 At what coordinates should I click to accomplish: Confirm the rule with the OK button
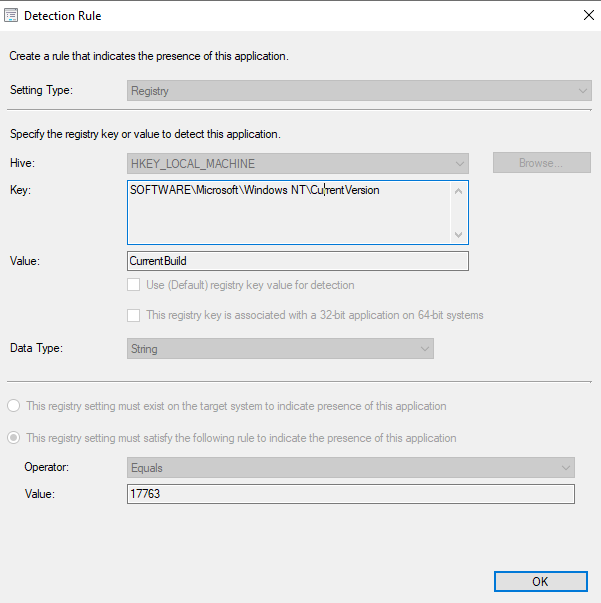tap(541, 581)
